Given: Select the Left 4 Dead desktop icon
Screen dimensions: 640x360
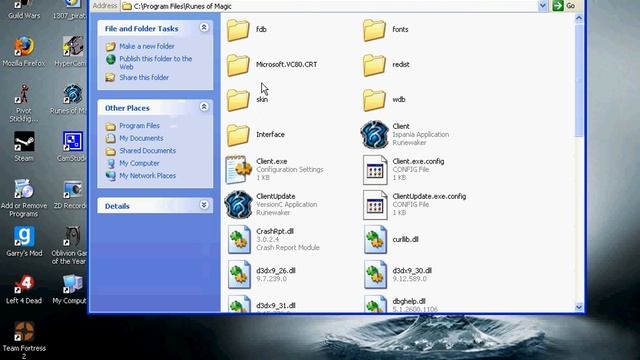Looking at the screenshot, I should click(24, 289).
